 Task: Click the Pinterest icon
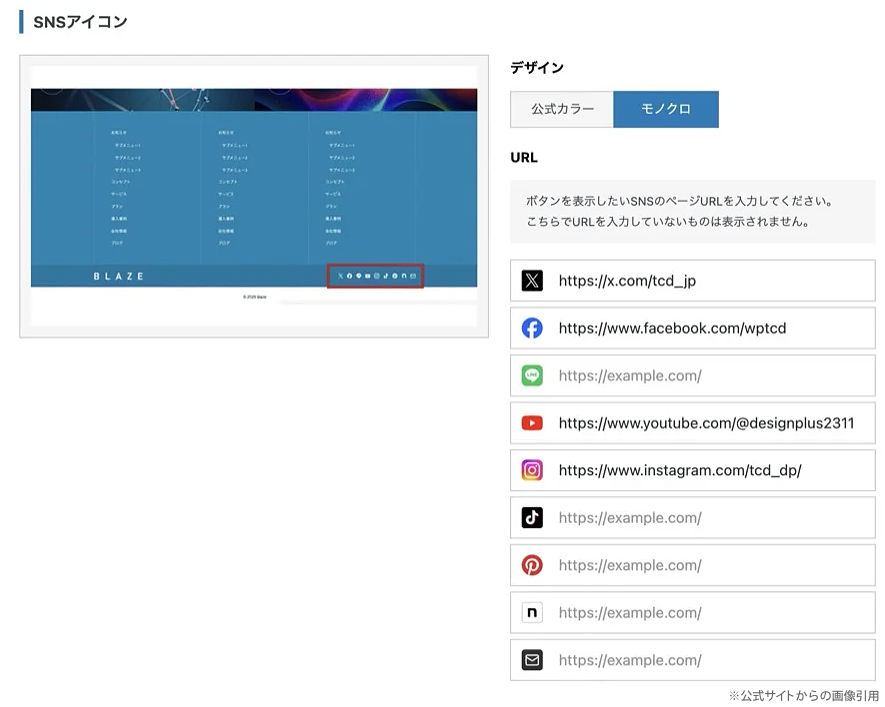[531, 565]
